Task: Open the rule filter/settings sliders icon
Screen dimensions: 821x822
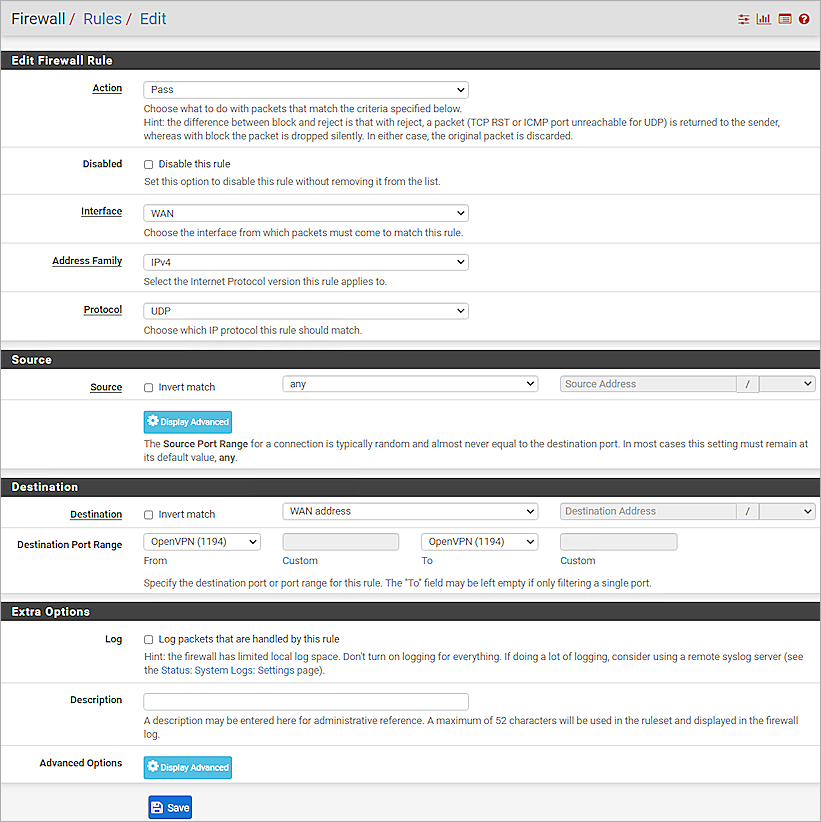Action: point(744,18)
